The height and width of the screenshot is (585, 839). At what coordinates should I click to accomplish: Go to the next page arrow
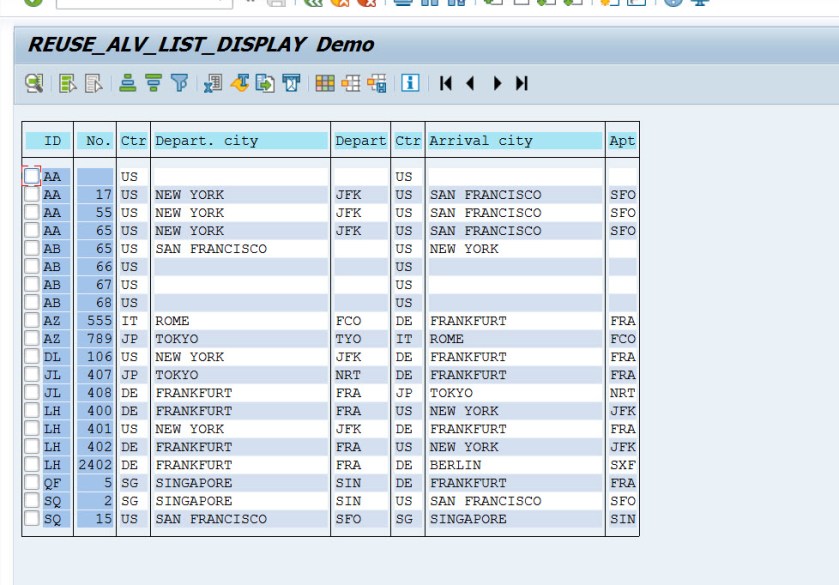(497, 84)
